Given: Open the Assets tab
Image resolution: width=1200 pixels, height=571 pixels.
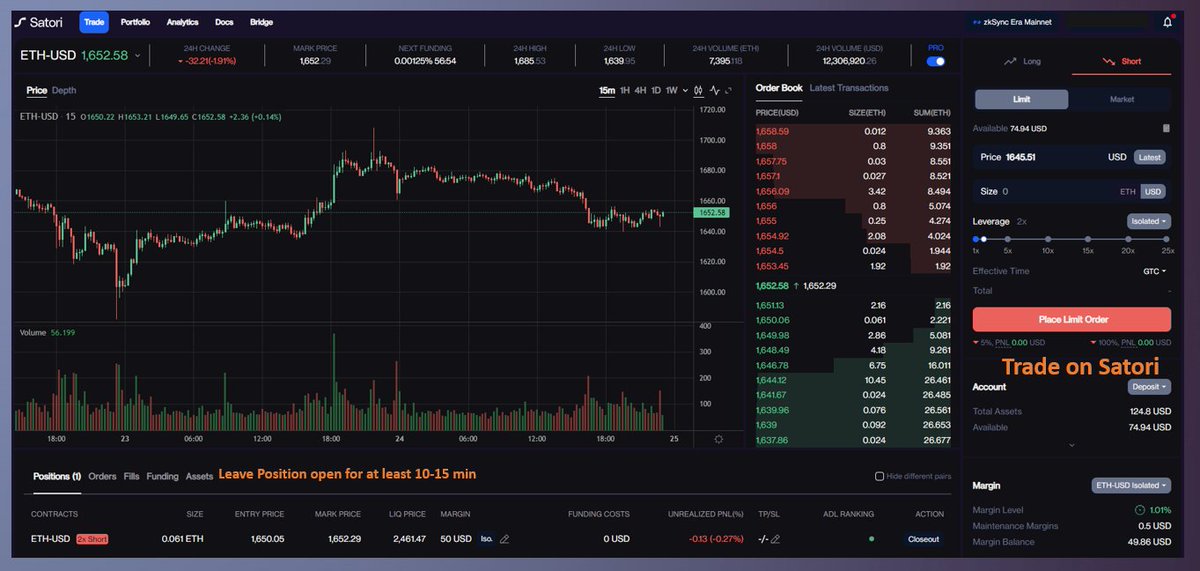Looking at the screenshot, I should point(199,476).
